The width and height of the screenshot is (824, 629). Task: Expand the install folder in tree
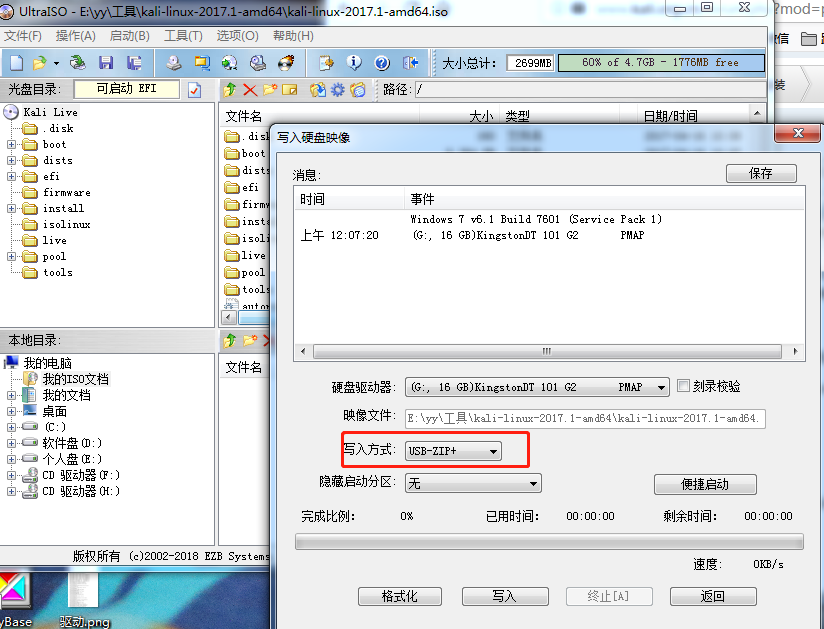point(12,209)
